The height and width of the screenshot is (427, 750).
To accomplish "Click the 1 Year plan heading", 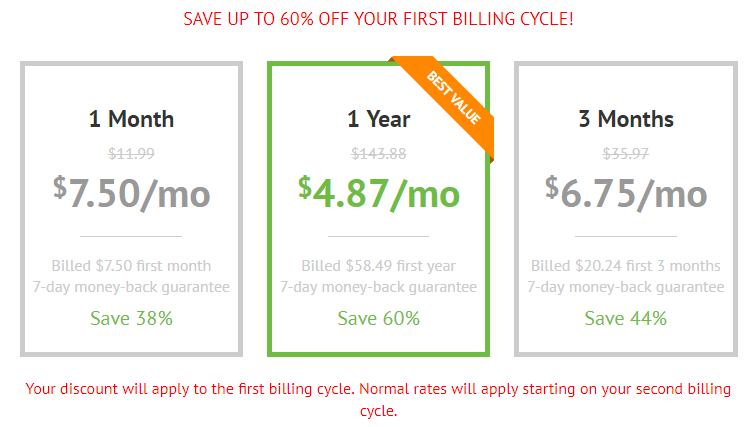I will click(378, 119).
